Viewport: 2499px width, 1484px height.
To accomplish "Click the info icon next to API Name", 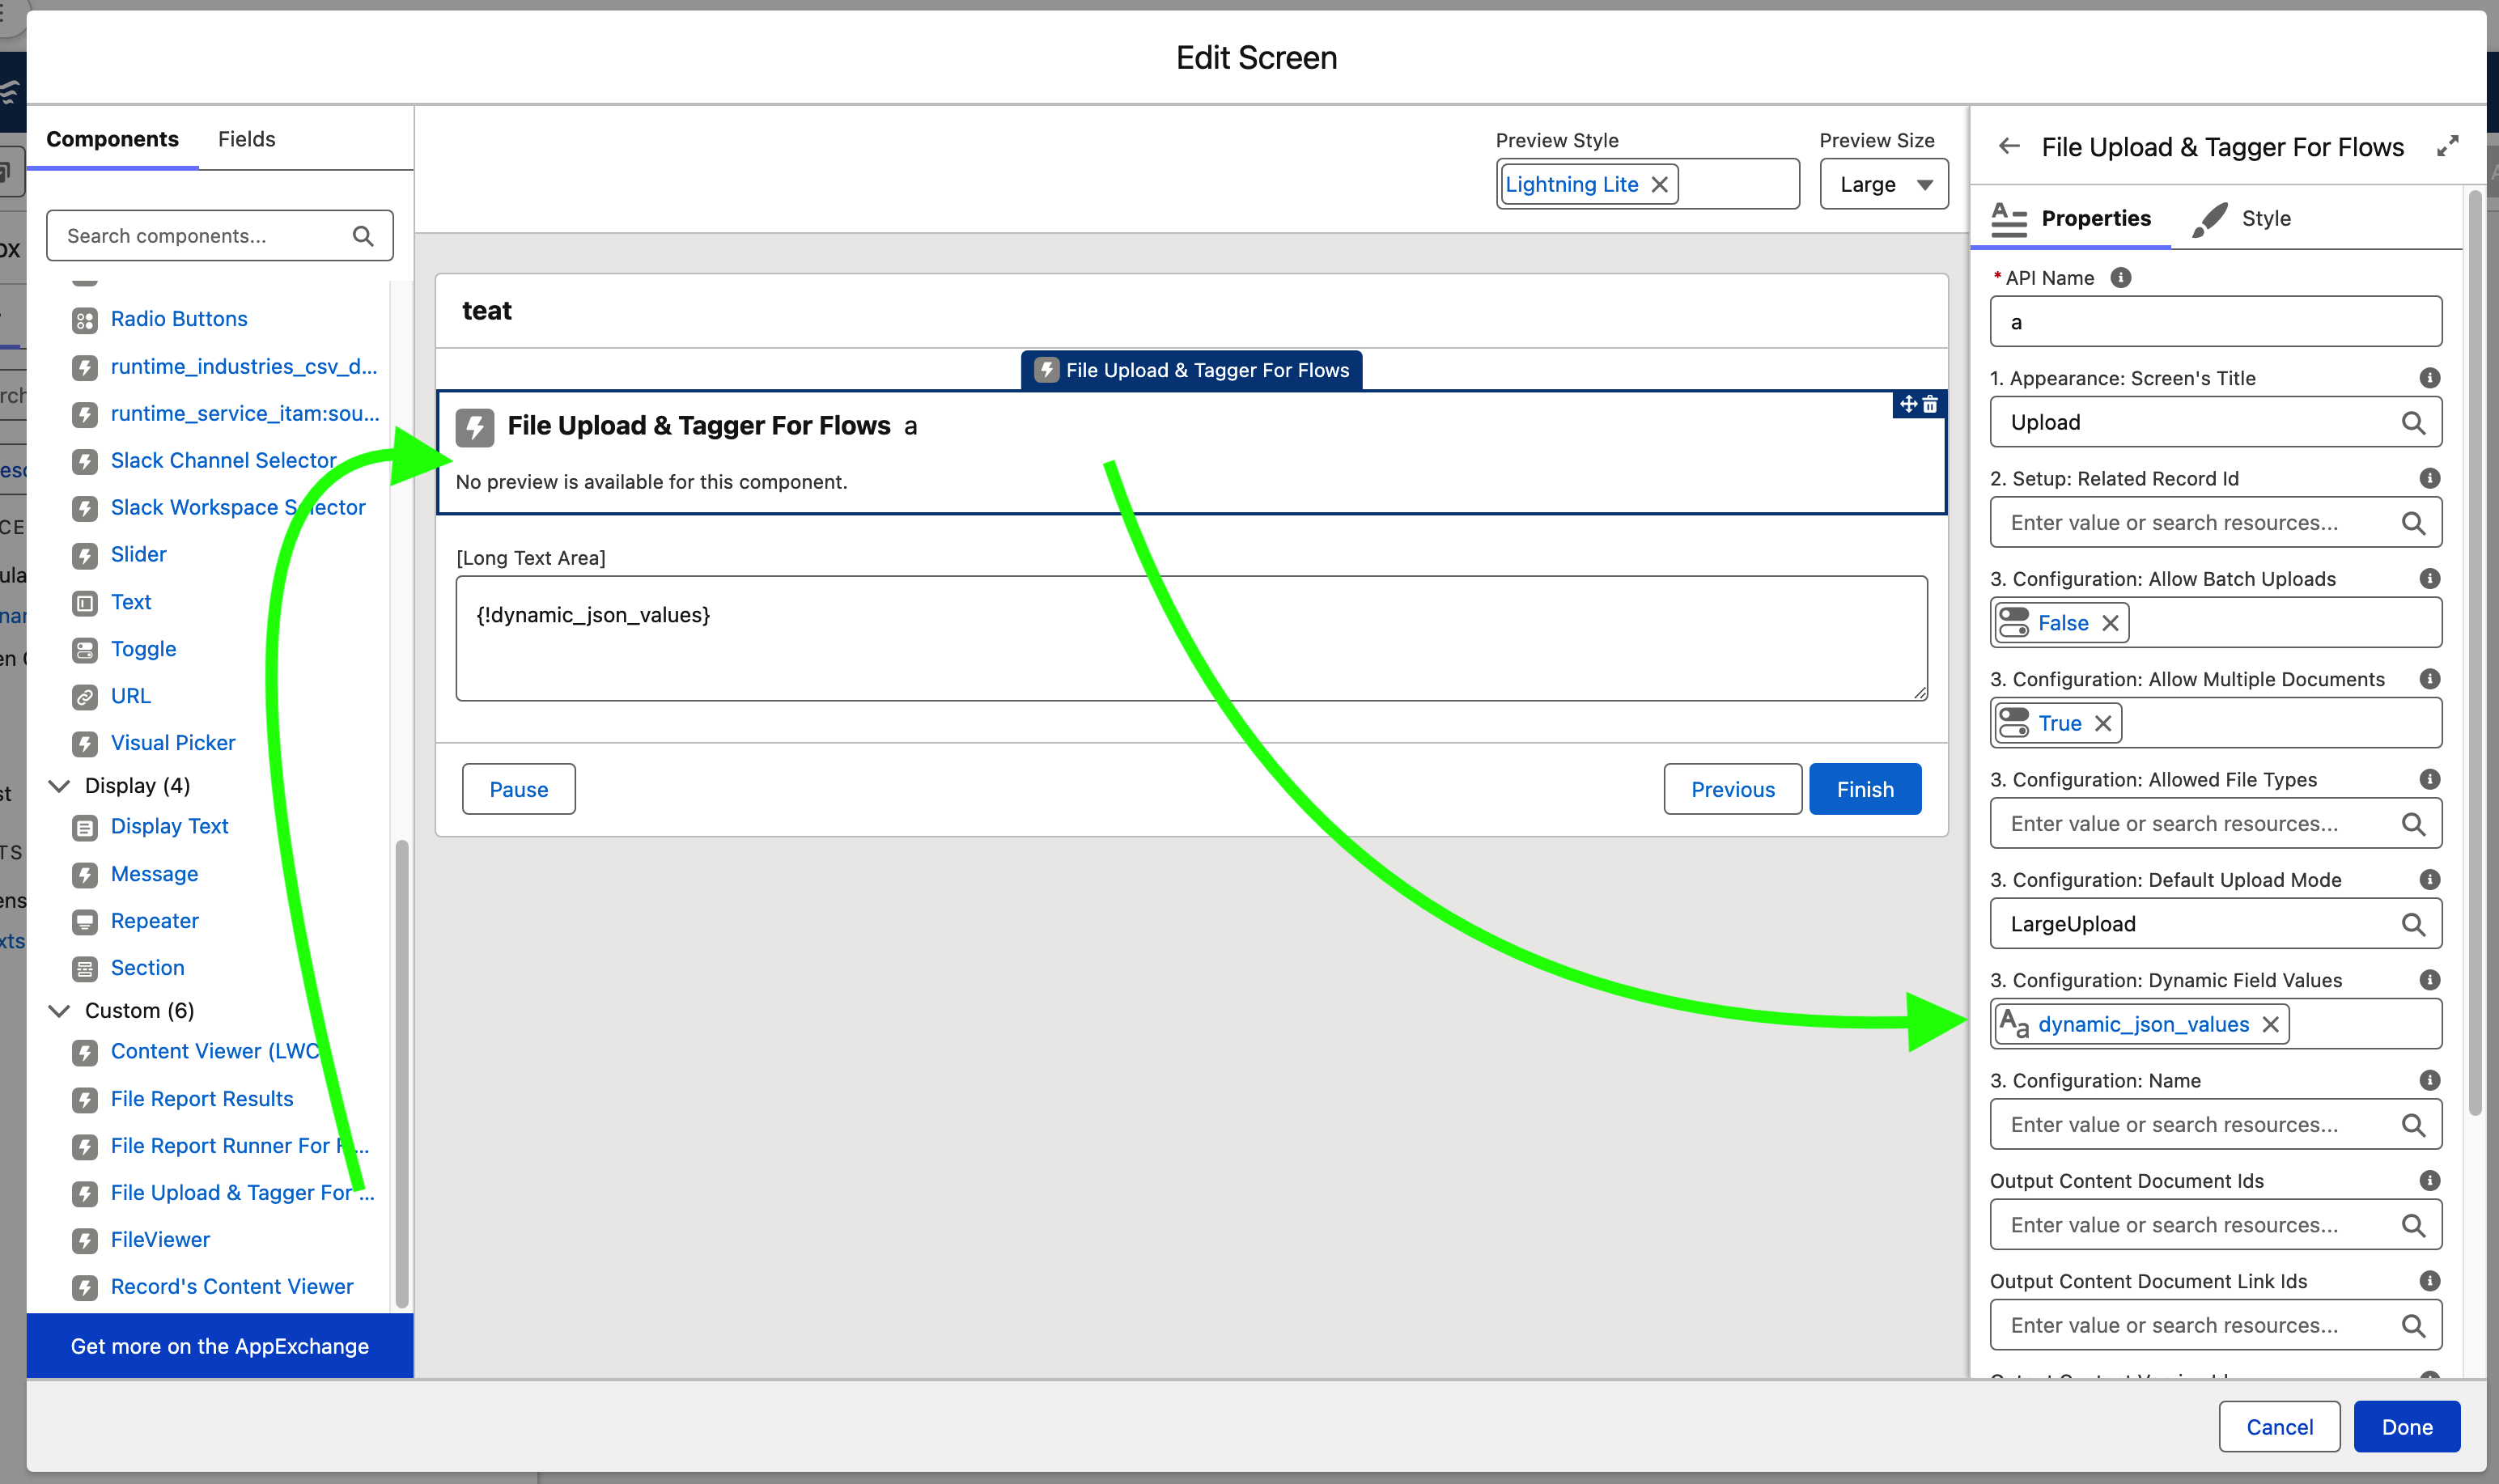I will click(x=2123, y=278).
